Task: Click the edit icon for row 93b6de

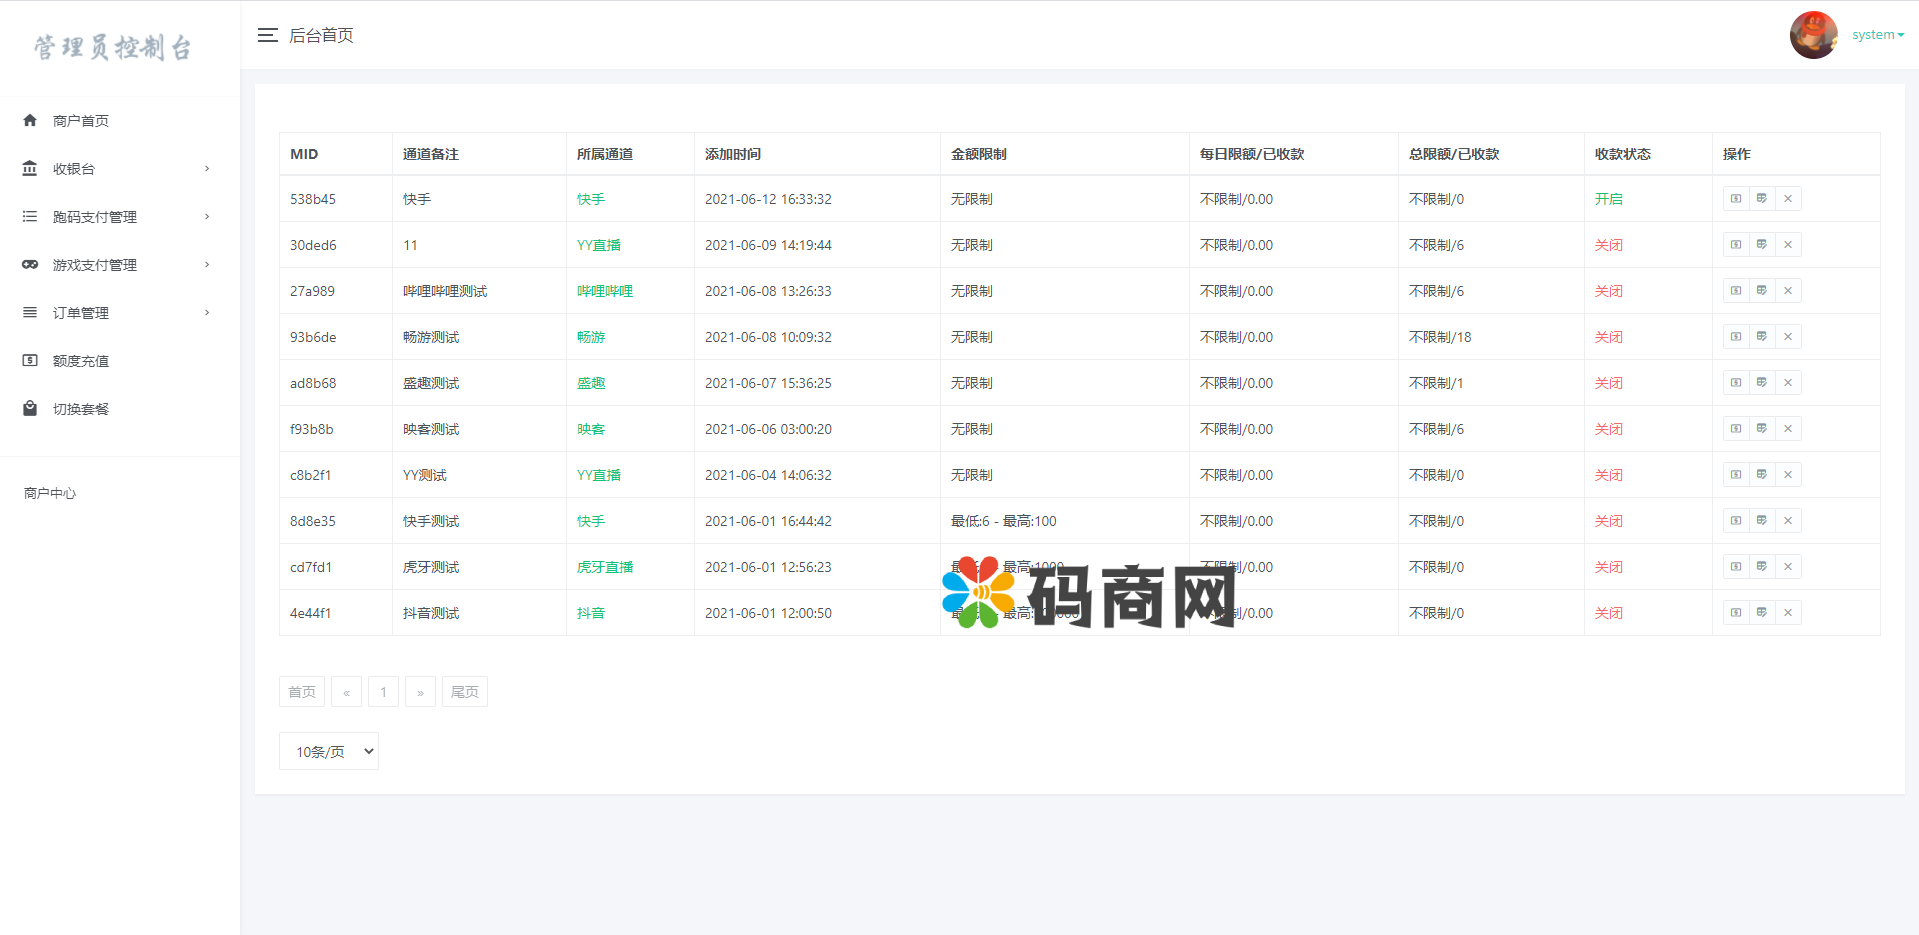Action: pos(1762,337)
